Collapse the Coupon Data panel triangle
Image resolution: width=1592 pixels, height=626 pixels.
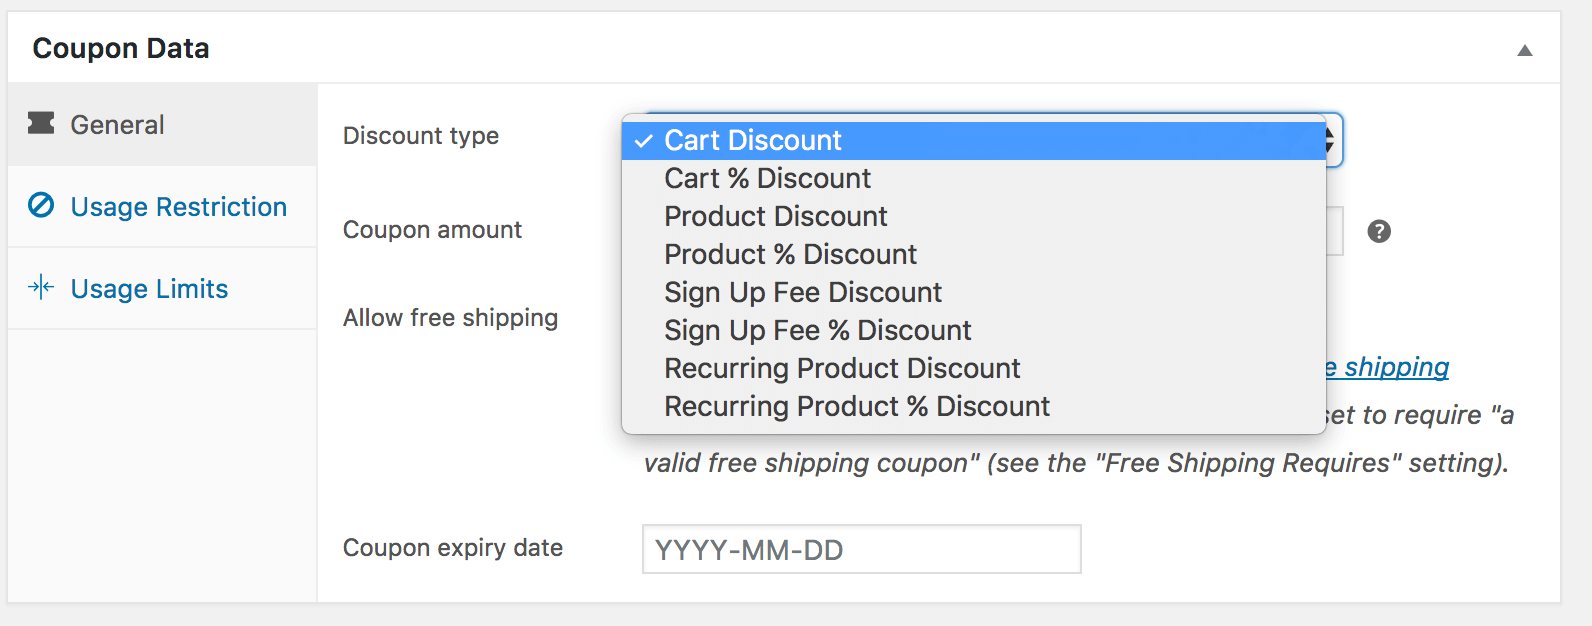click(x=1524, y=50)
